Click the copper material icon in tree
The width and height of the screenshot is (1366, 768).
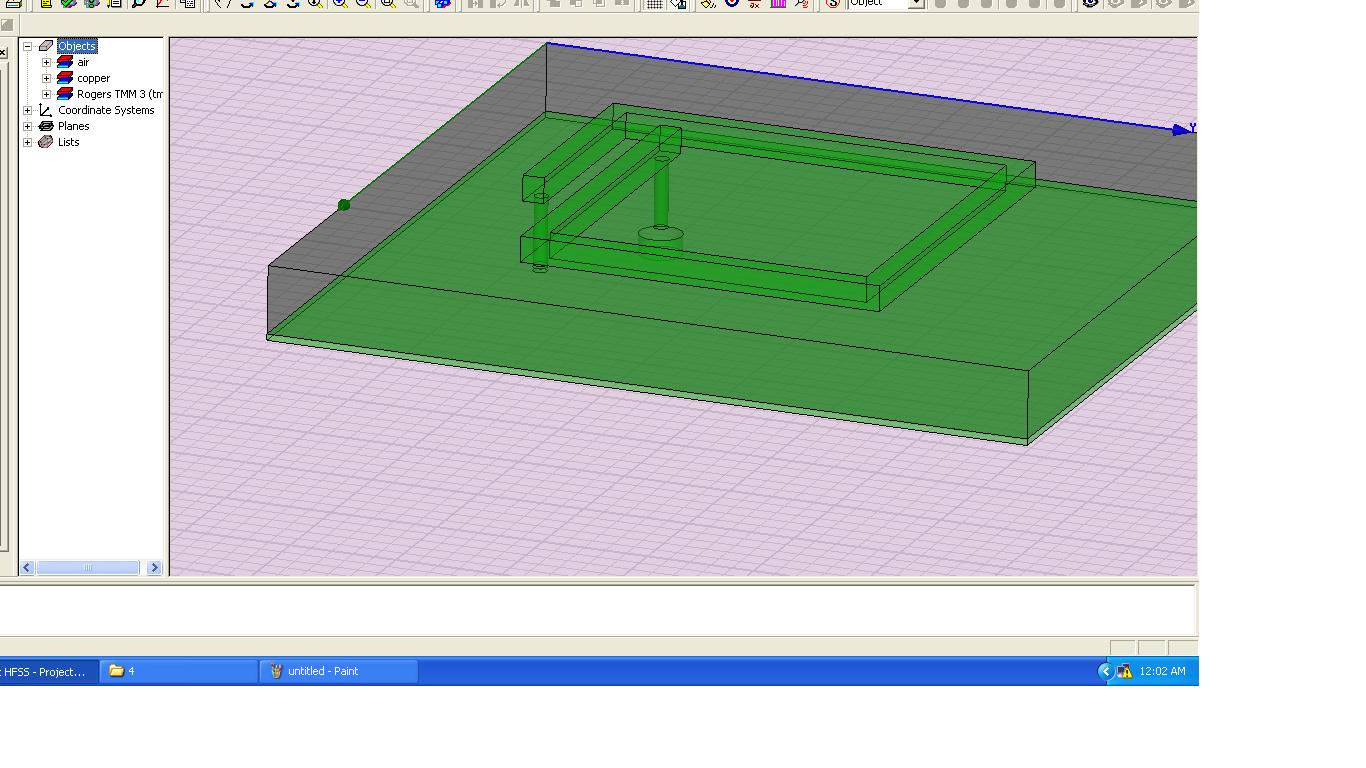click(65, 78)
